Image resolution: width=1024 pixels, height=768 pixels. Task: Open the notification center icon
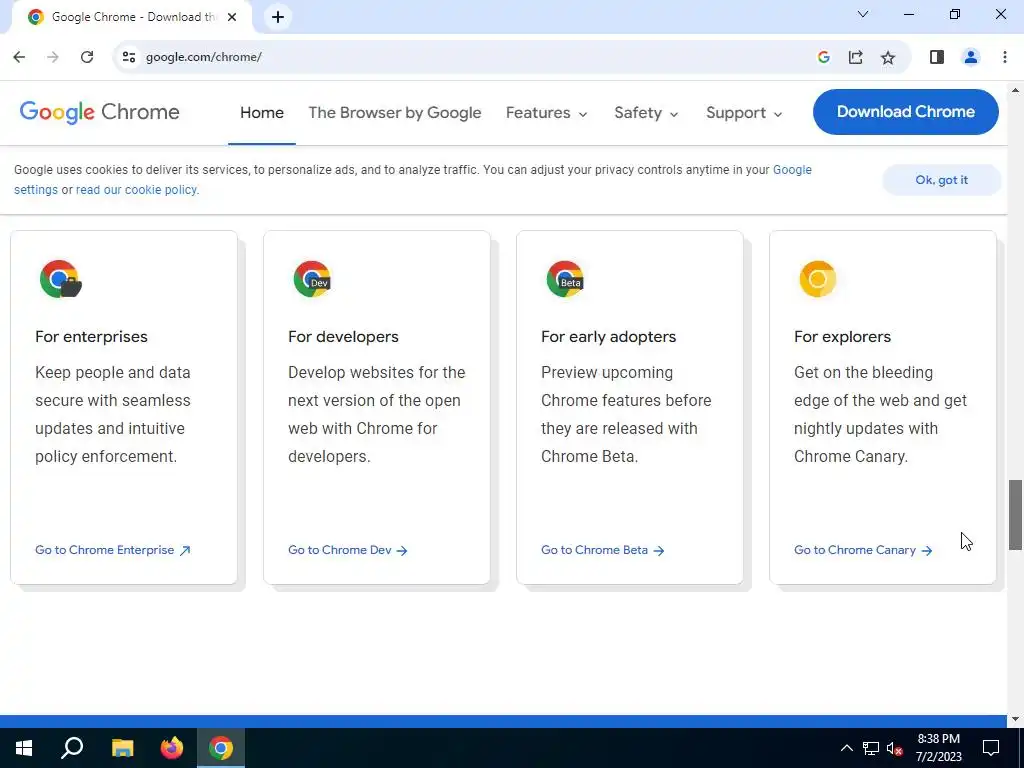991,748
